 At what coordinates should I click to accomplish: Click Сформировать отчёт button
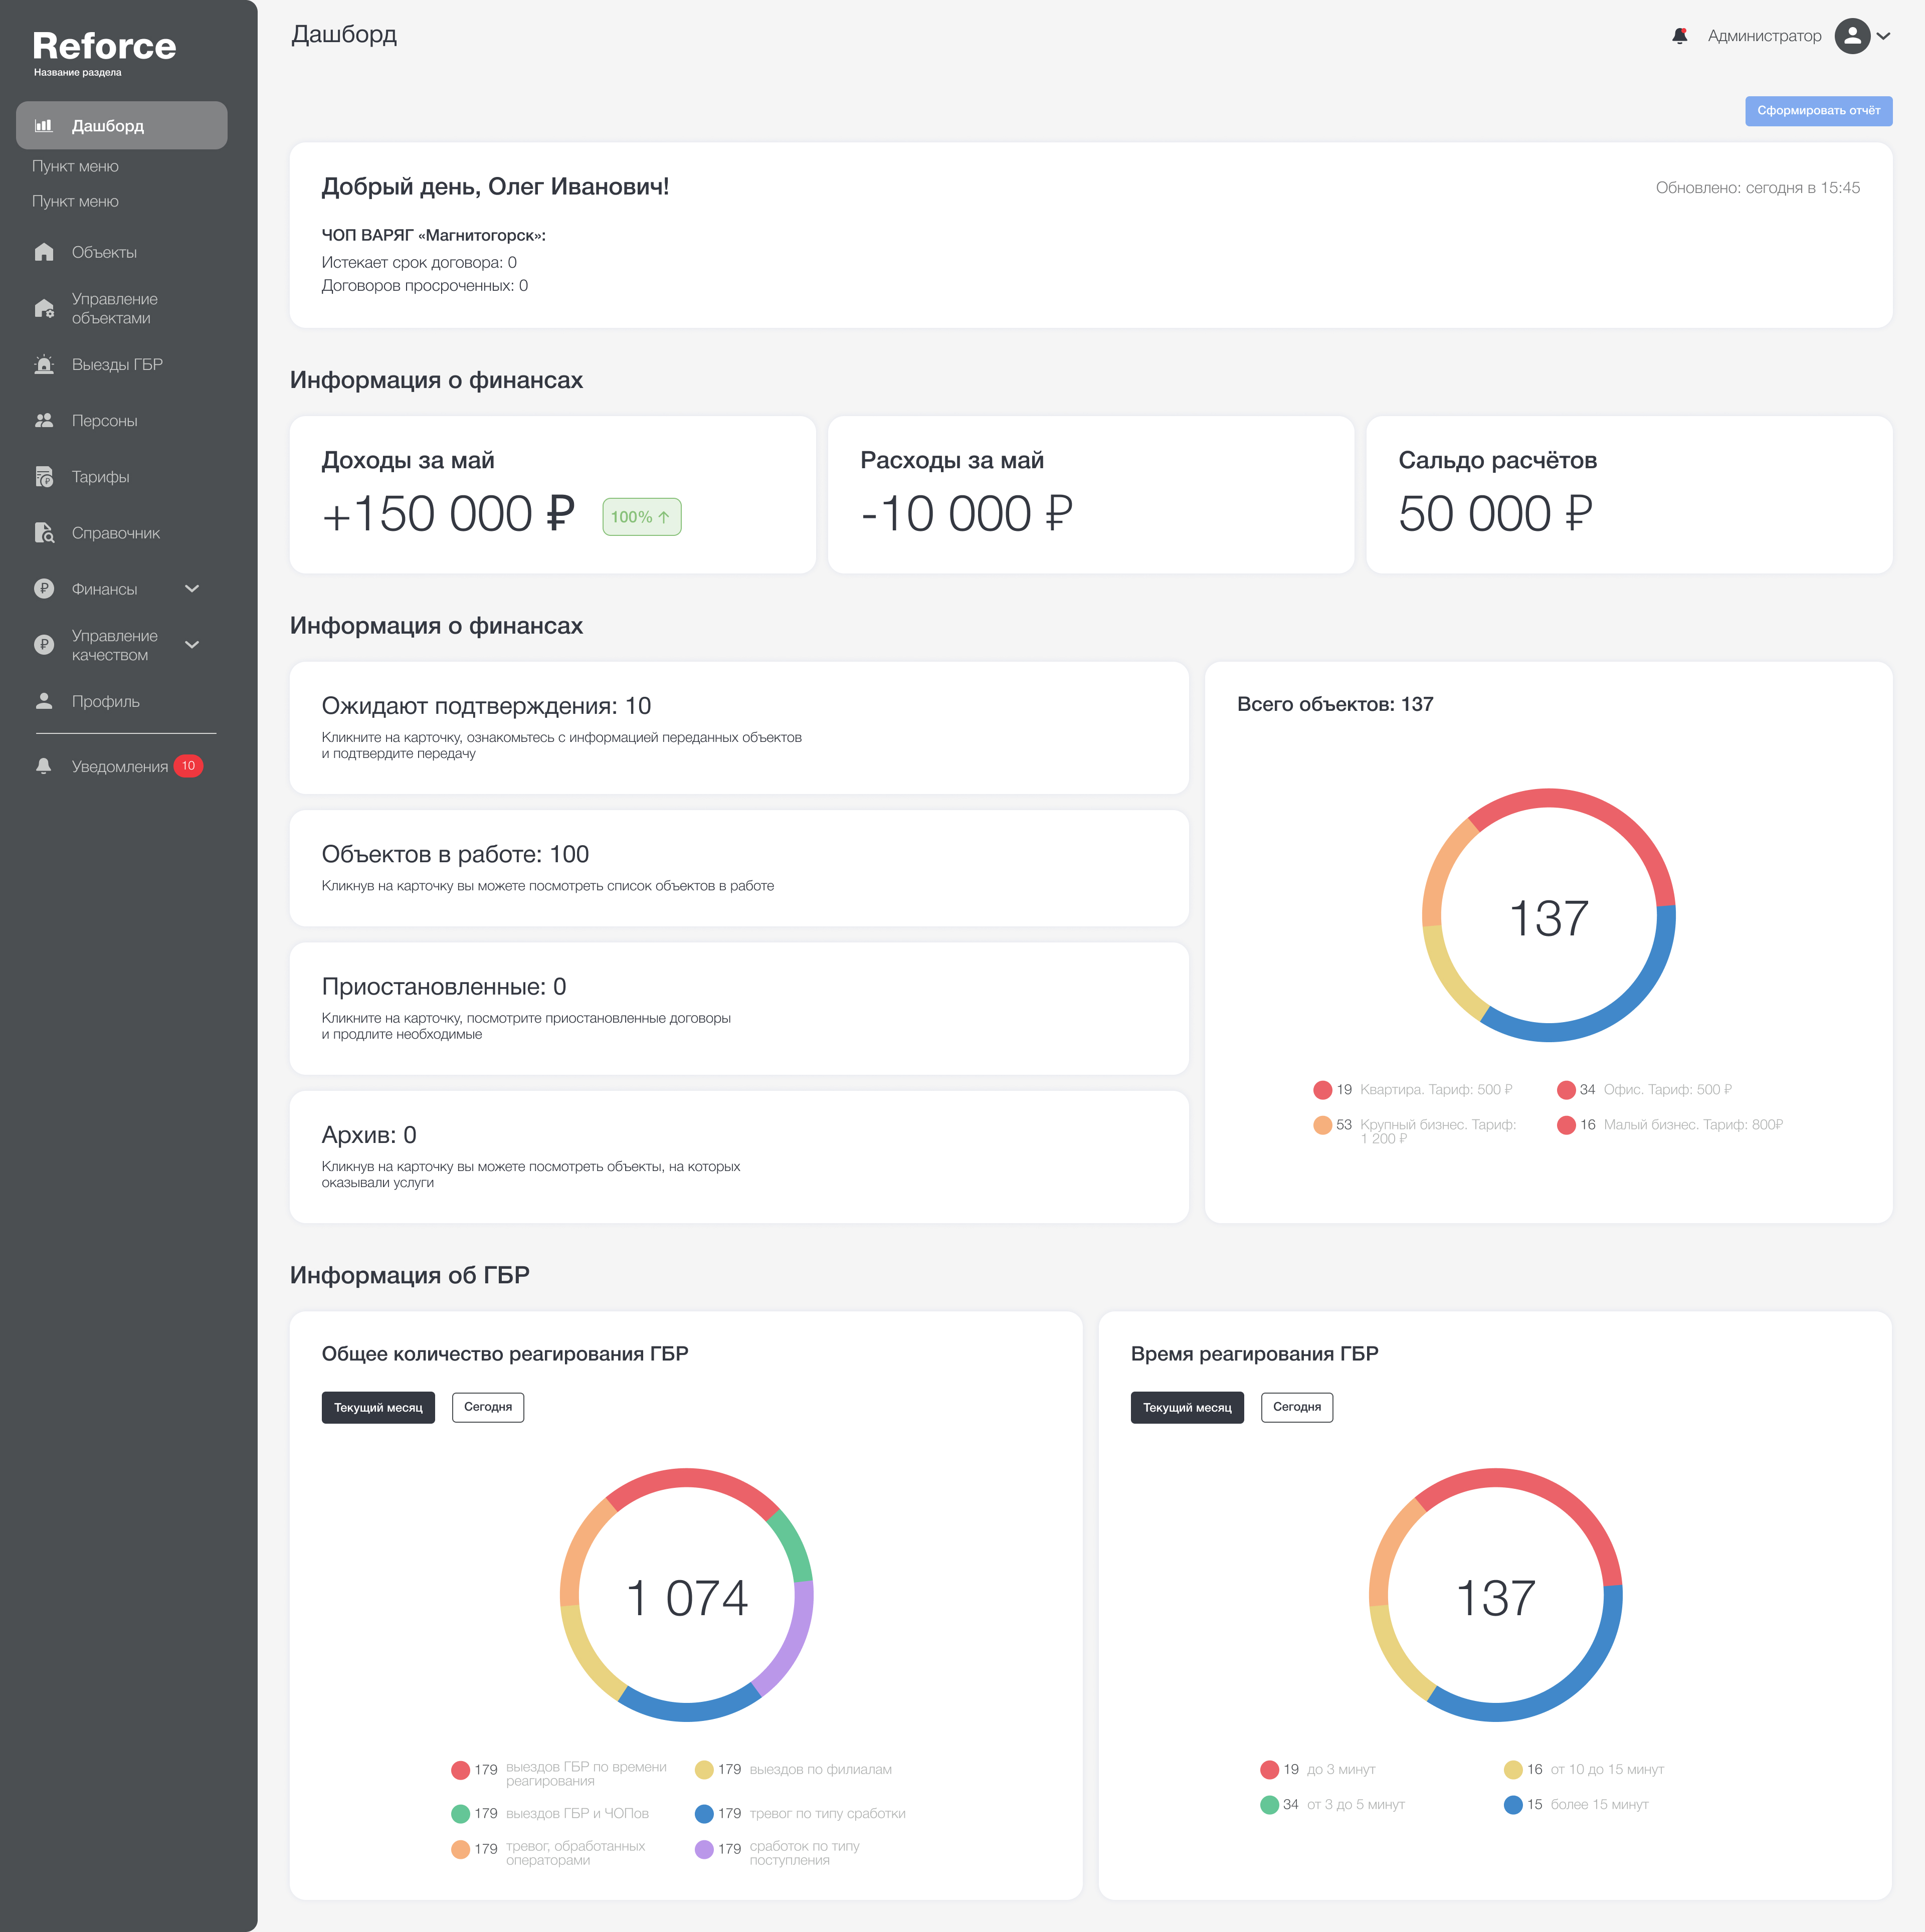pos(1818,111)
